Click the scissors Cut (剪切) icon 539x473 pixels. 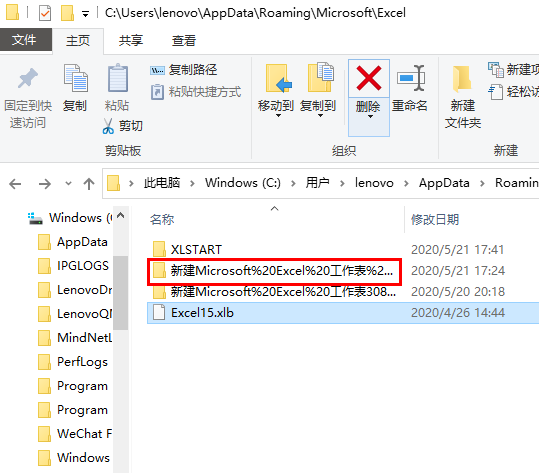(108, 126)
